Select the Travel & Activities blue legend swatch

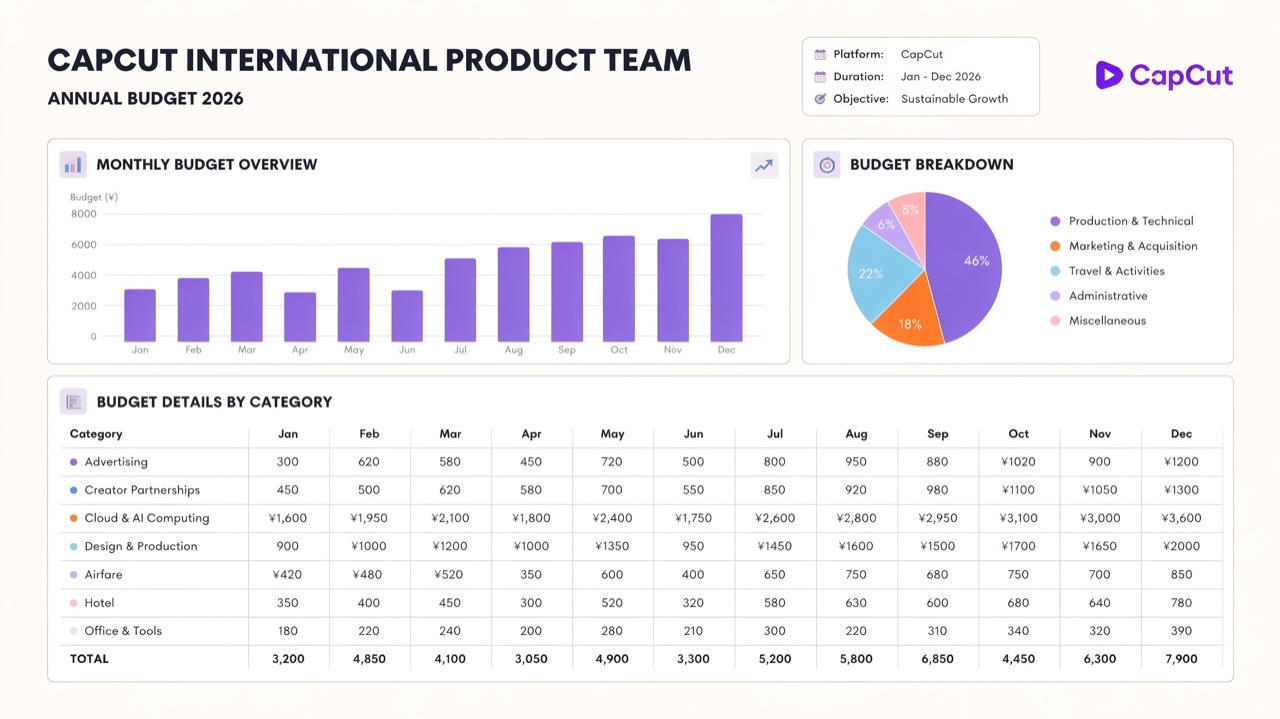1055,271
